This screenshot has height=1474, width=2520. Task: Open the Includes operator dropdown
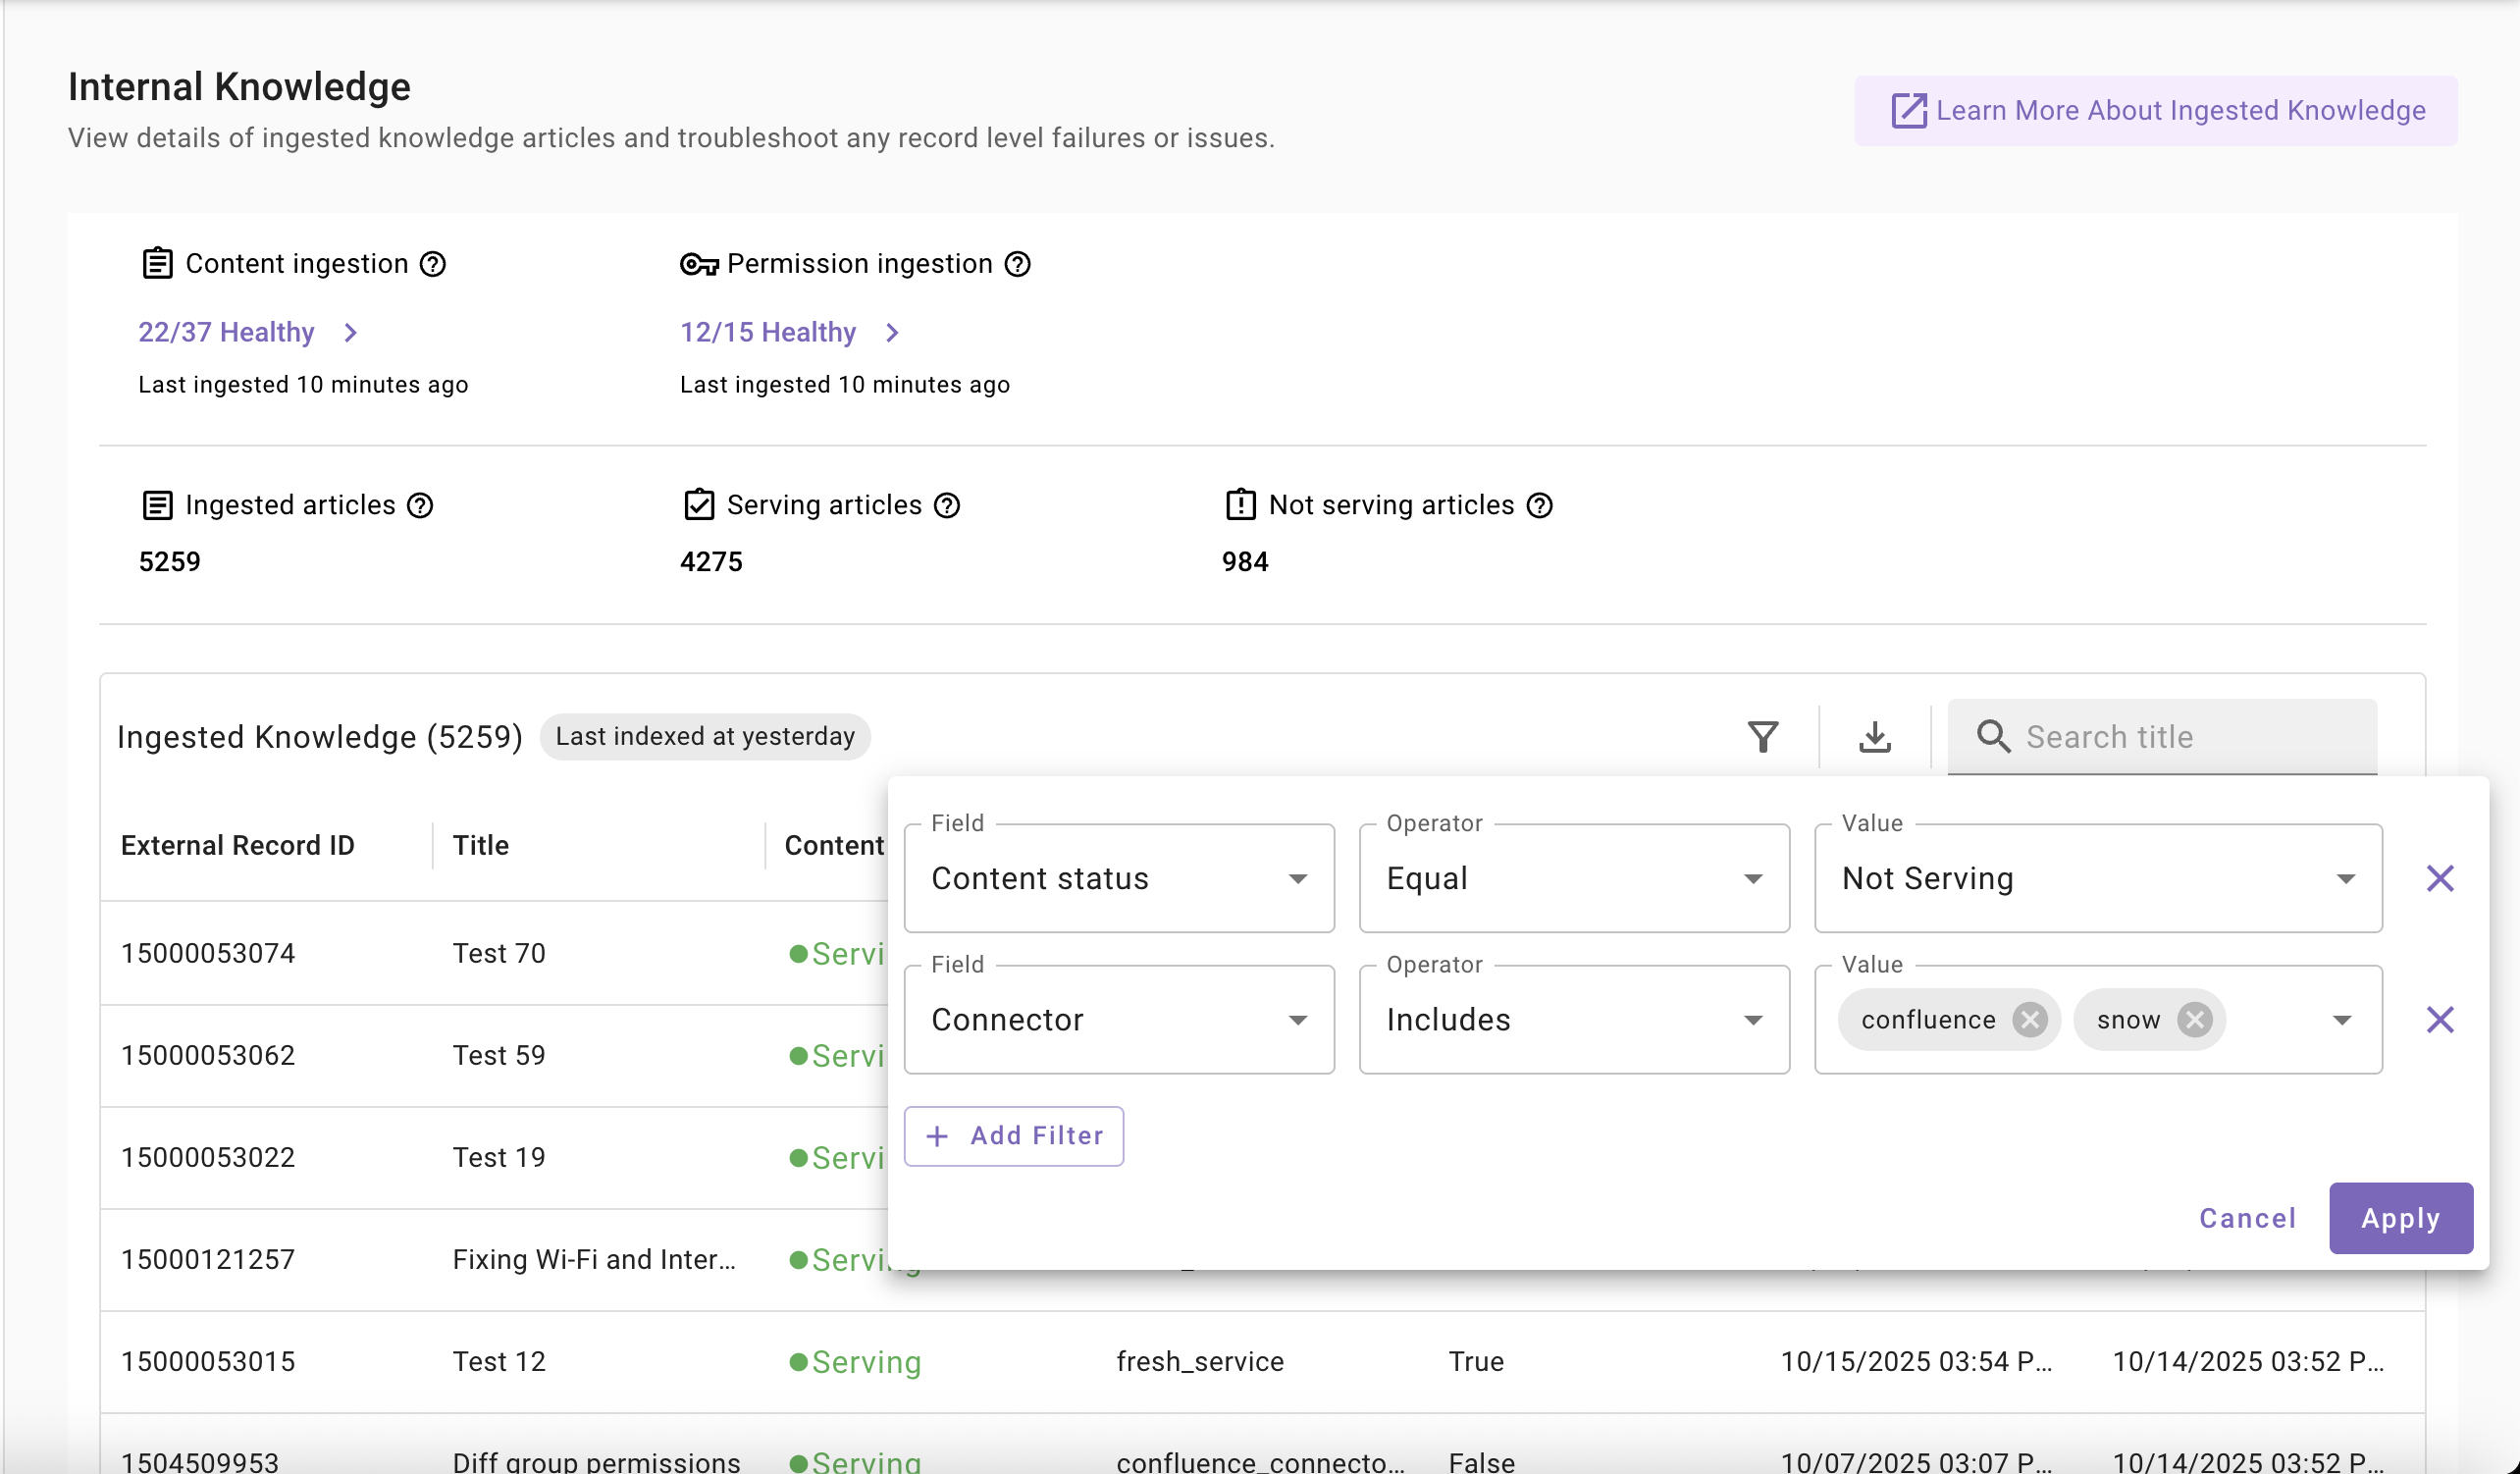[x=1573, y=1020]
